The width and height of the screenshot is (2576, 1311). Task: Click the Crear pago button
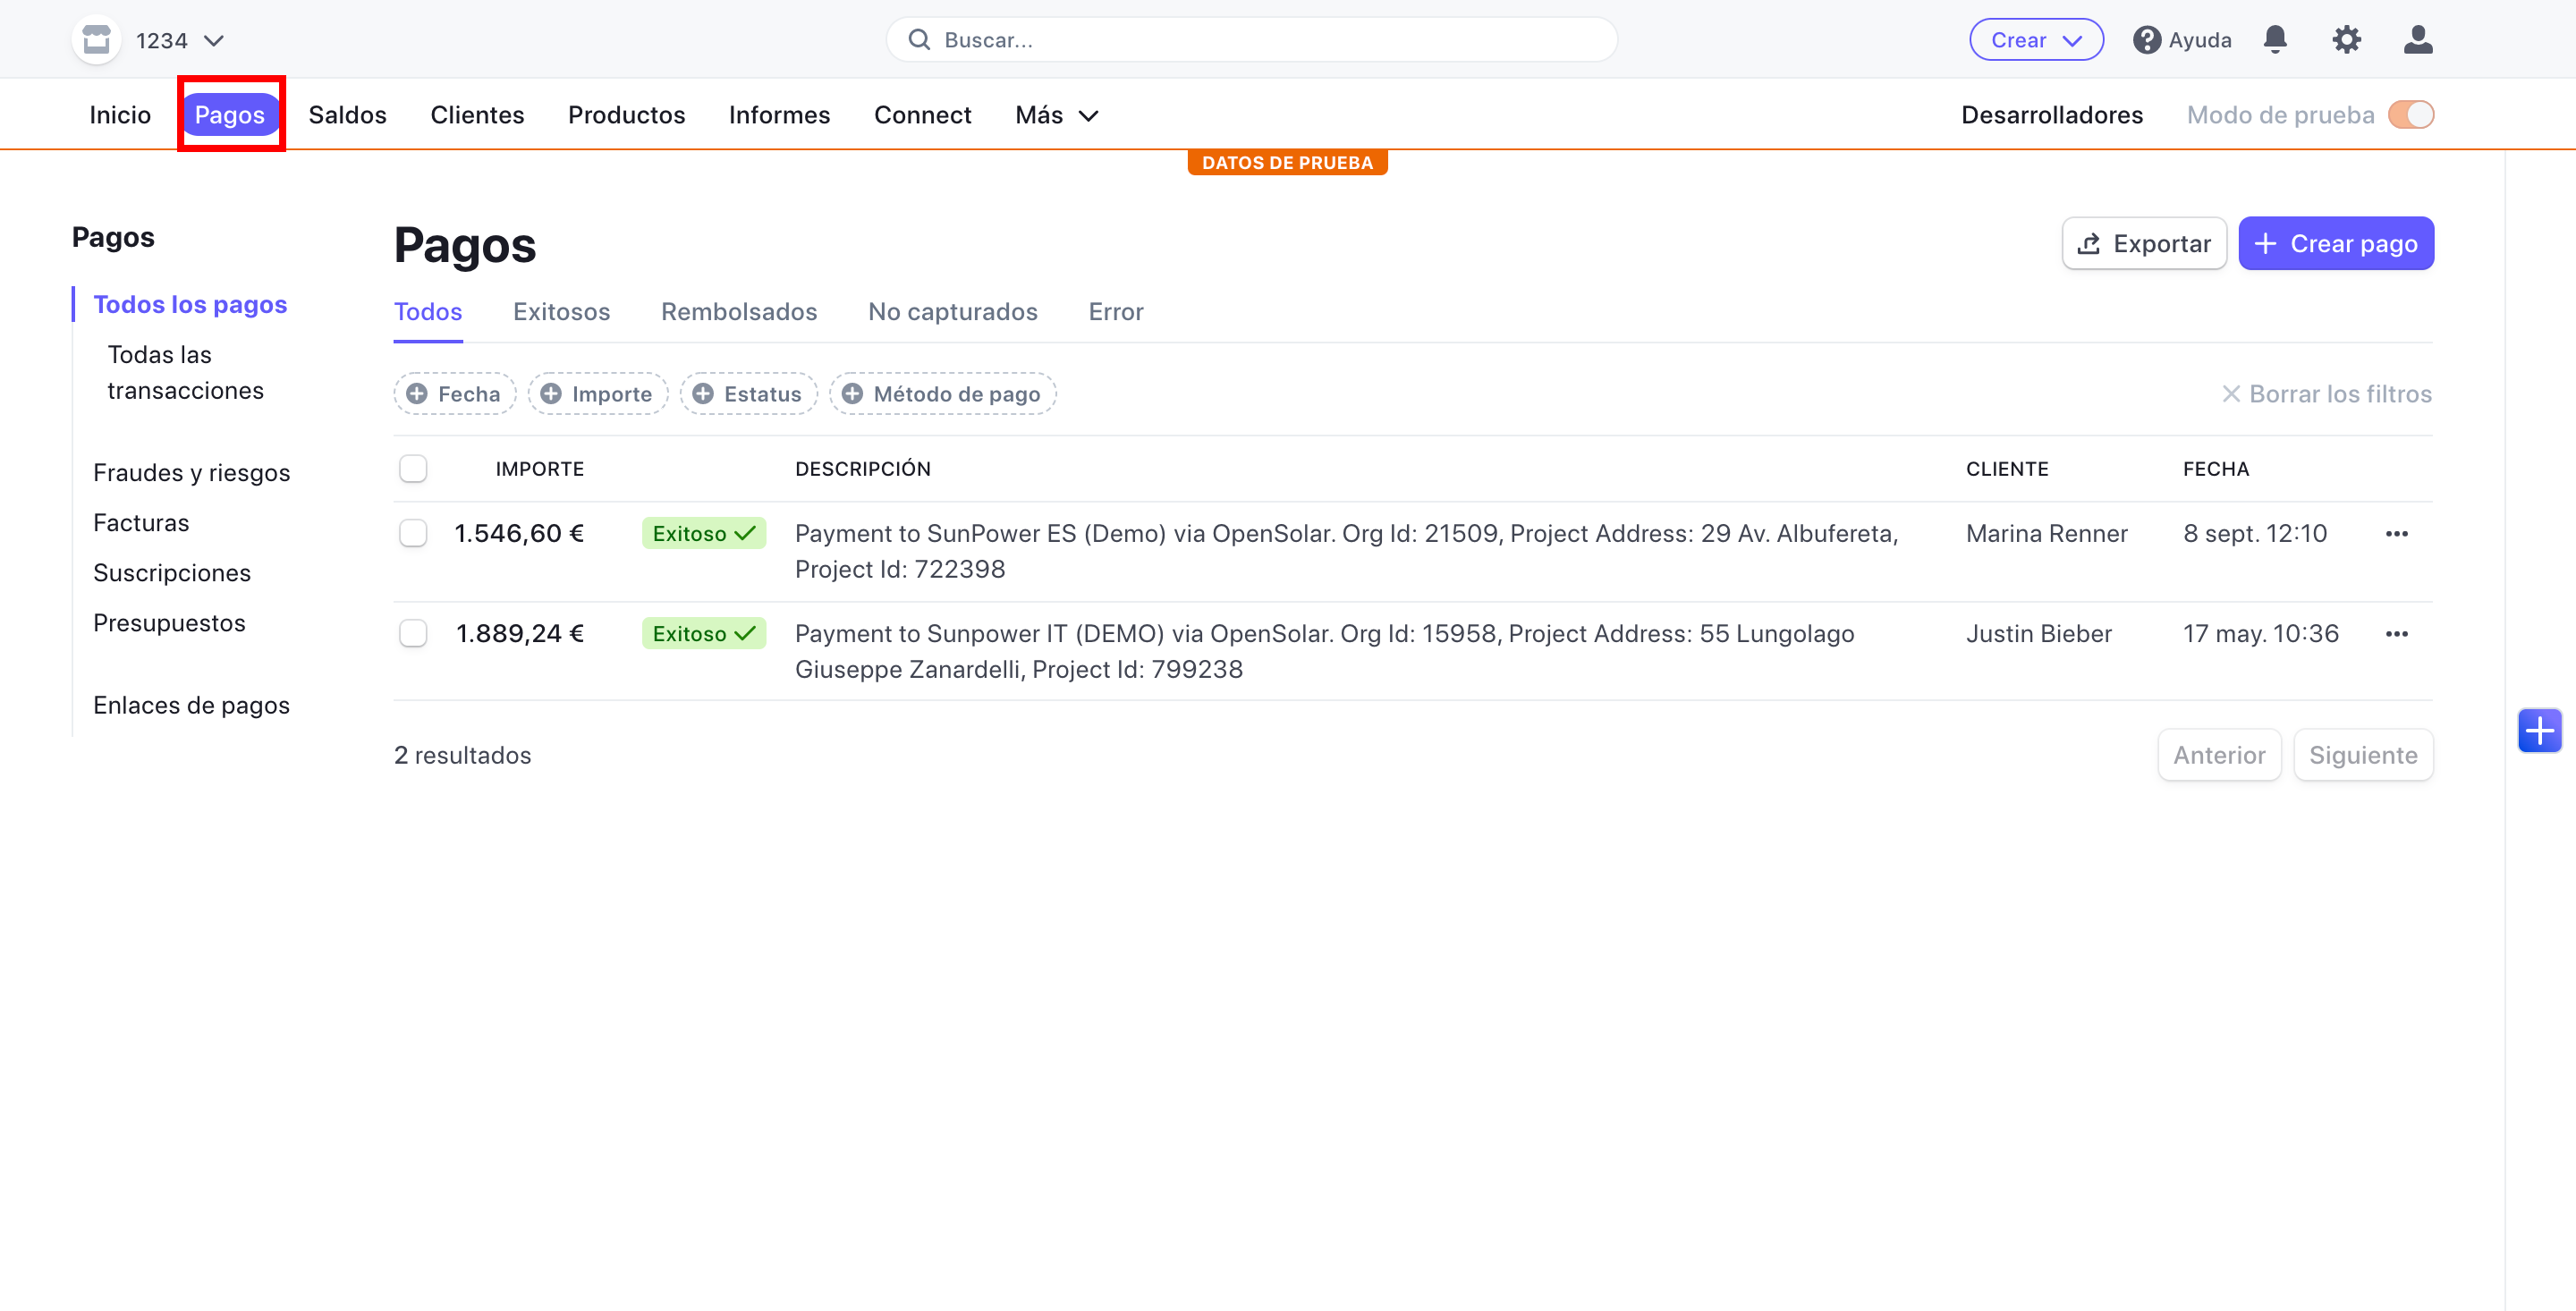click(x=2335, y=244)
